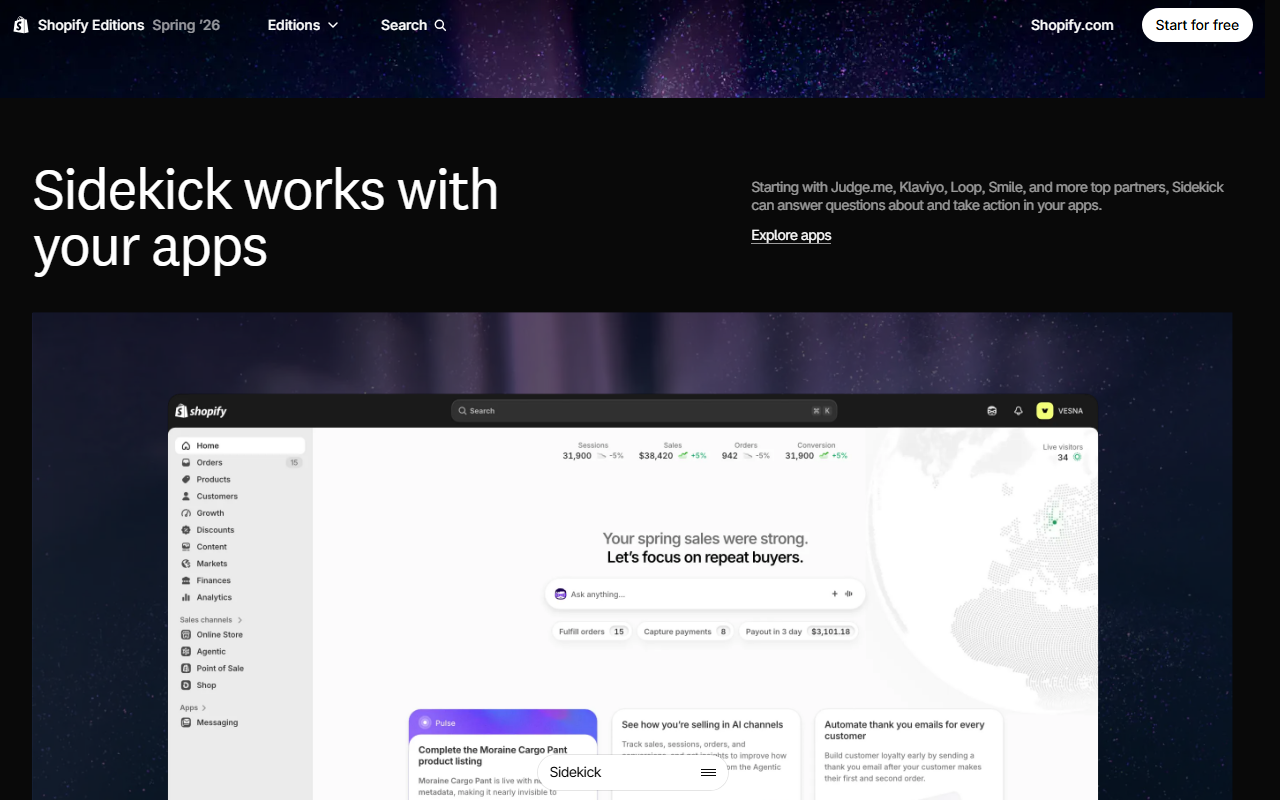Click the Fulfill orders 15 chip
Screen dimensions: 1280x800
[x=592, y=632]
